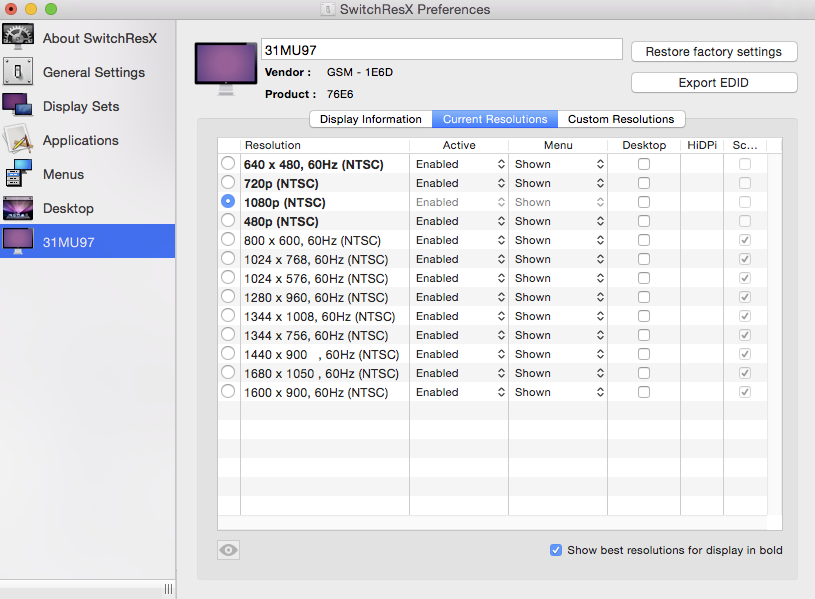The image size is (815, 599).
Task: Open Menu dropdown for 1680 x 1050 row
Action: pyautogui.click(x=559, y=373)
